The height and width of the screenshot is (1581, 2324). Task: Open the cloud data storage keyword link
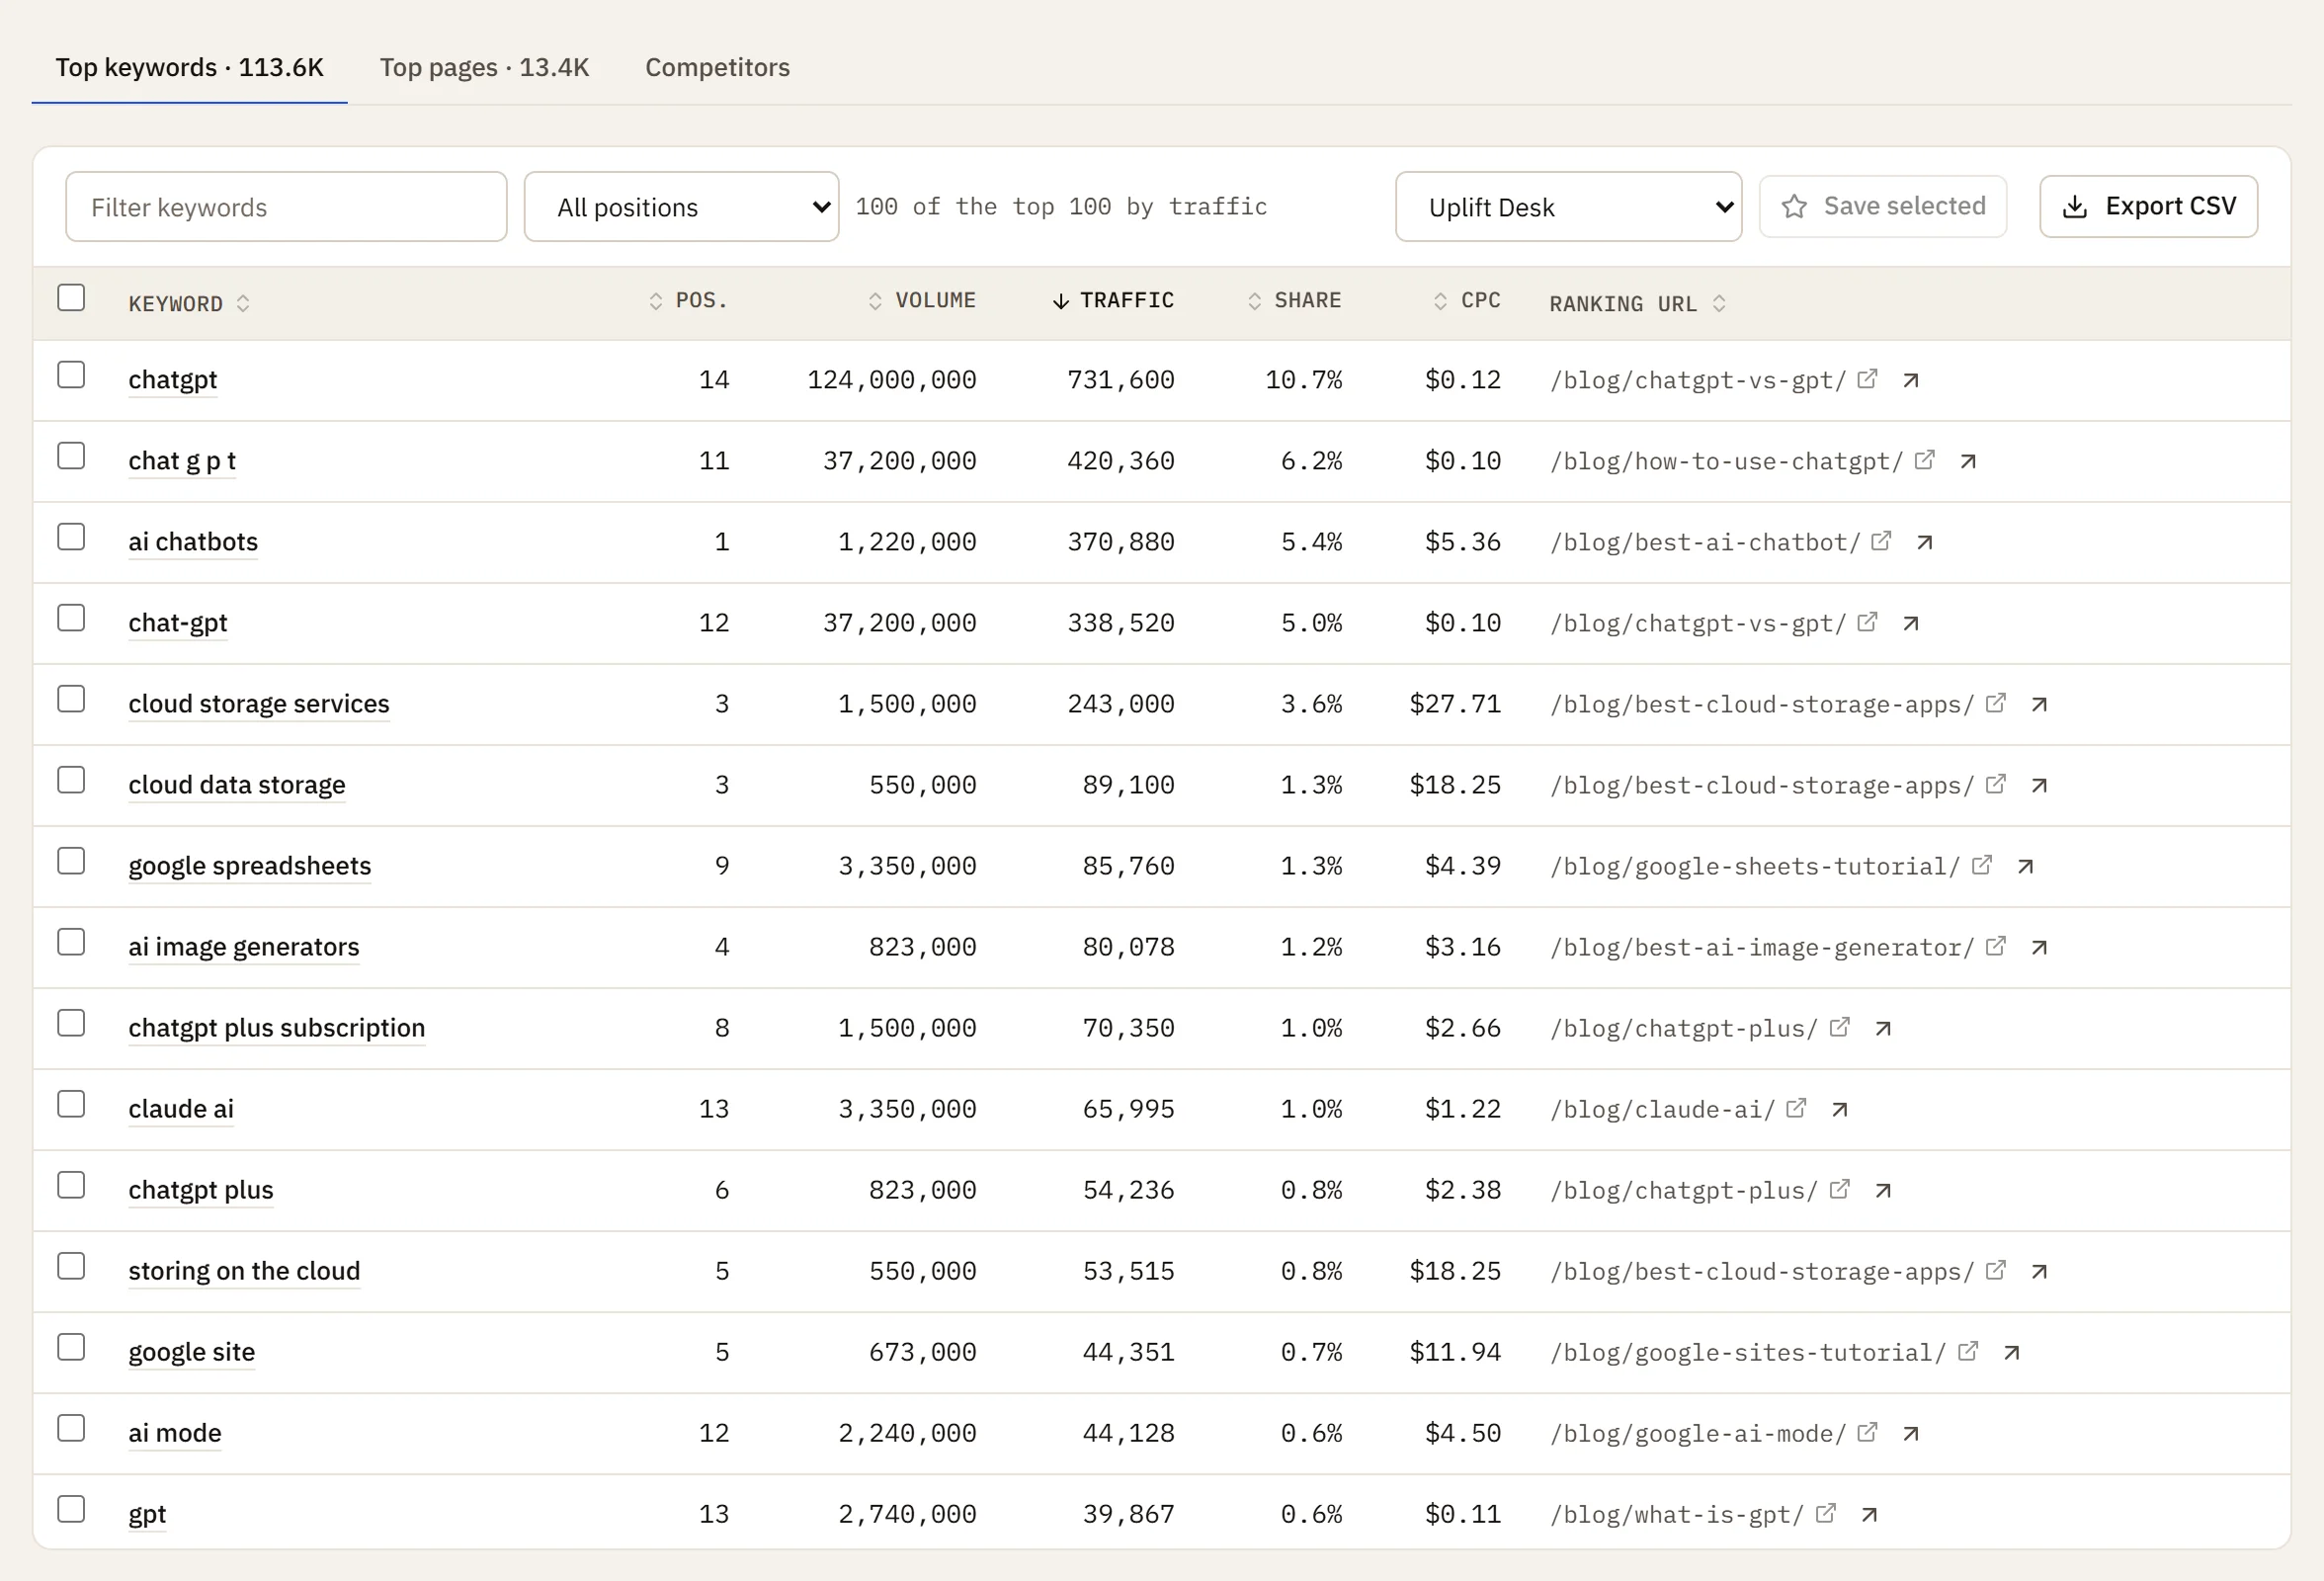[x=237, y=785]
